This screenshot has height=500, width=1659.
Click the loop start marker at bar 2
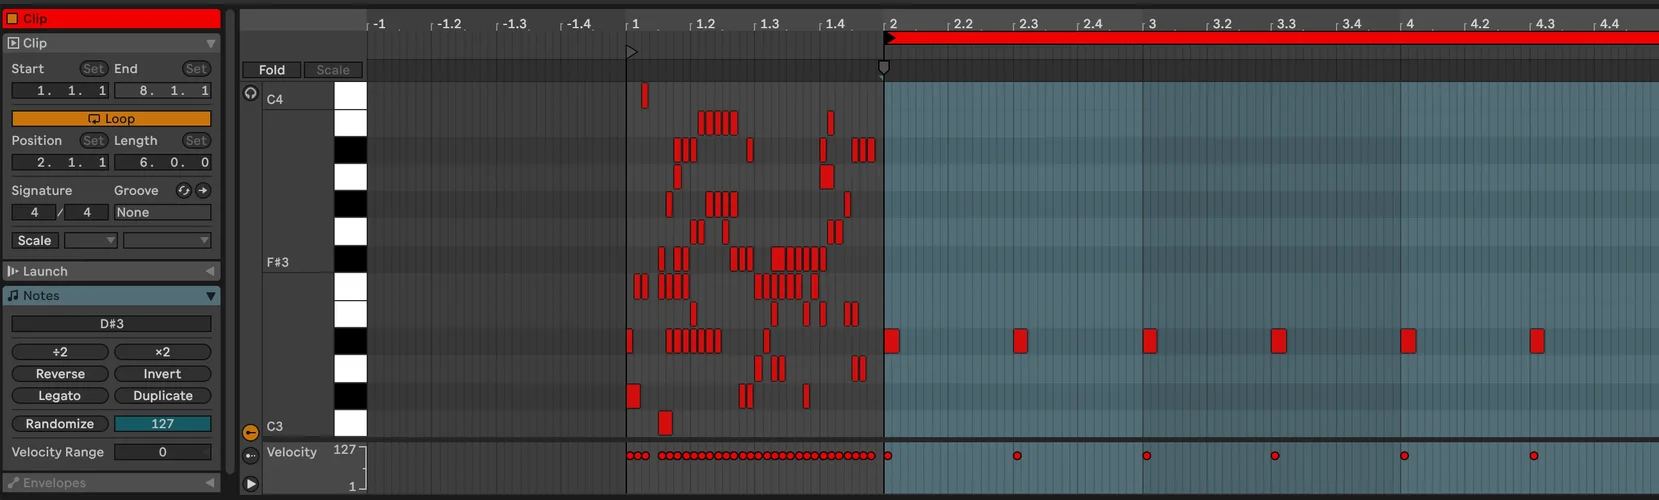889,38
